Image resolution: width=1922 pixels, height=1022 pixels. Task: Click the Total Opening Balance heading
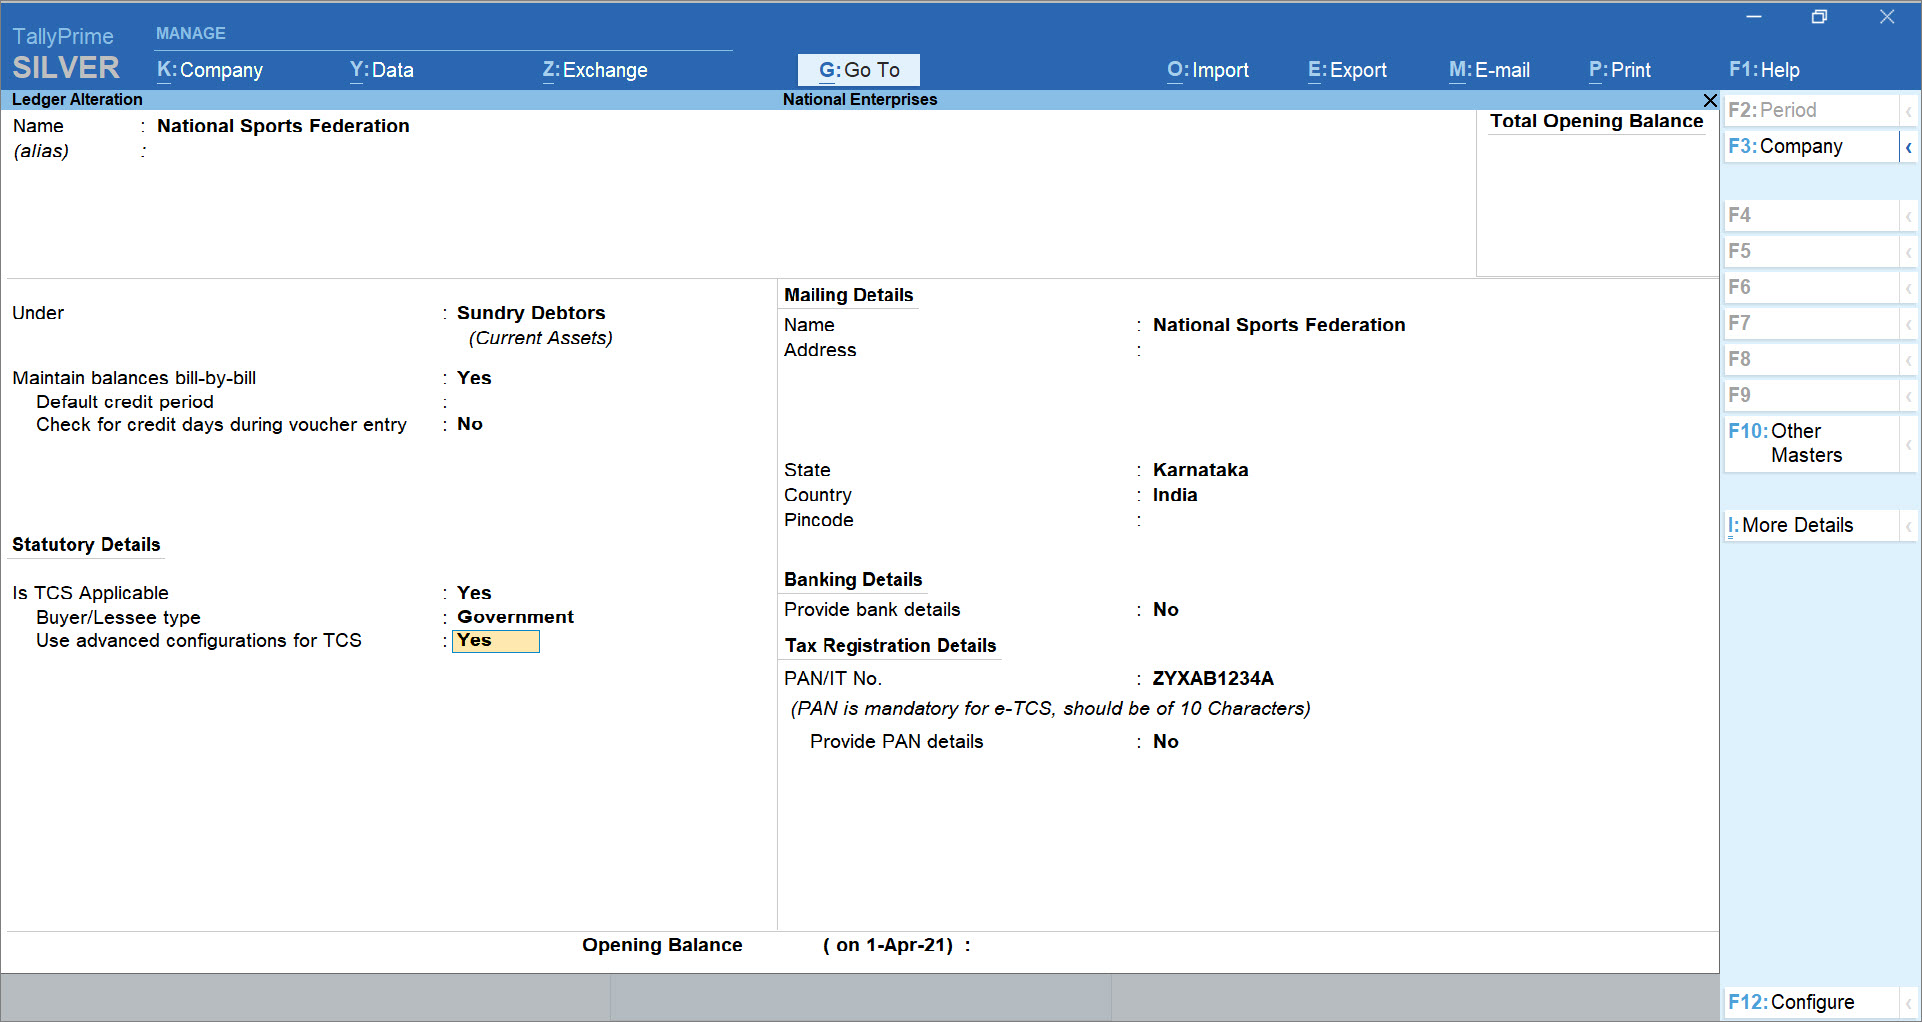click(x=1596, y=121)
